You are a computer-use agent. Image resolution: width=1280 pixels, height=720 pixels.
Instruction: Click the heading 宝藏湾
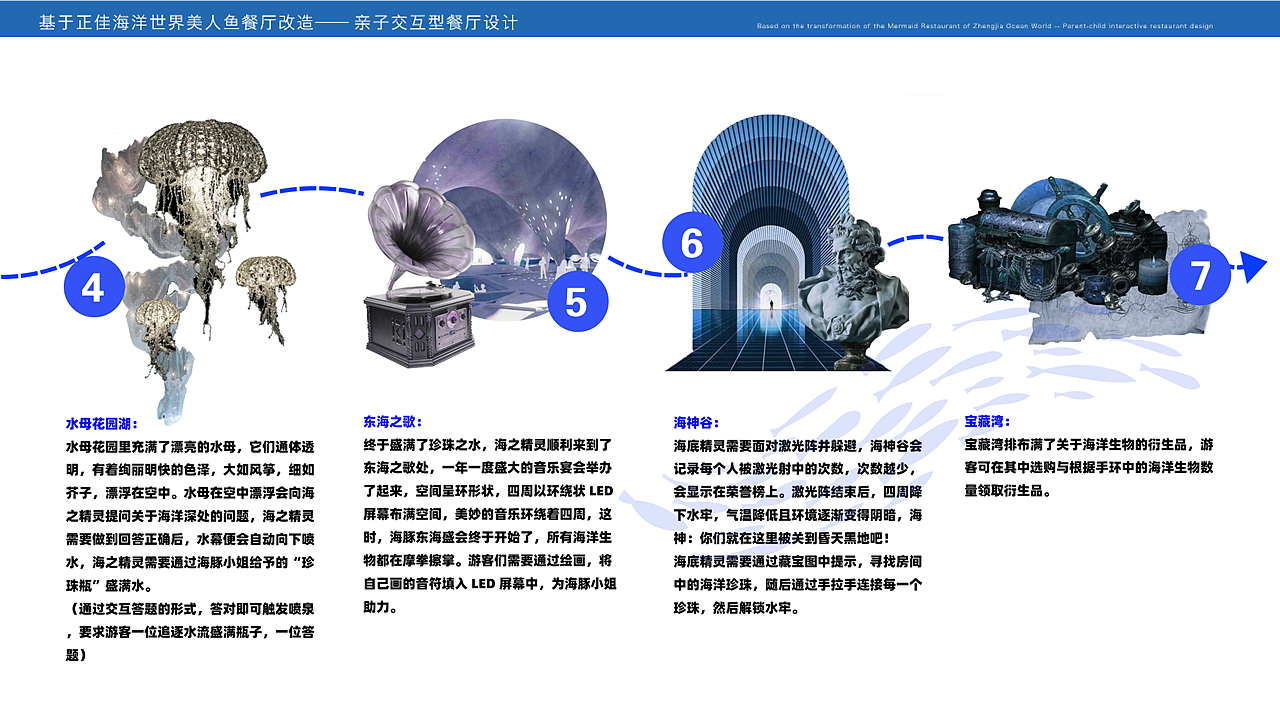click(x=988, y=422)
